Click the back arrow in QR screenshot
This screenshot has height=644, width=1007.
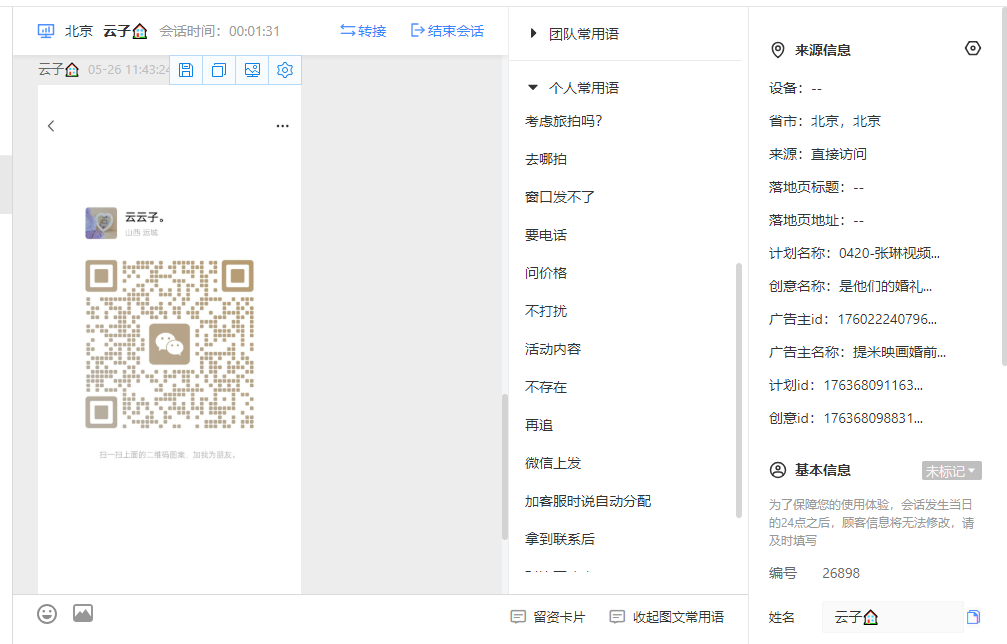[x=51, y=126]
